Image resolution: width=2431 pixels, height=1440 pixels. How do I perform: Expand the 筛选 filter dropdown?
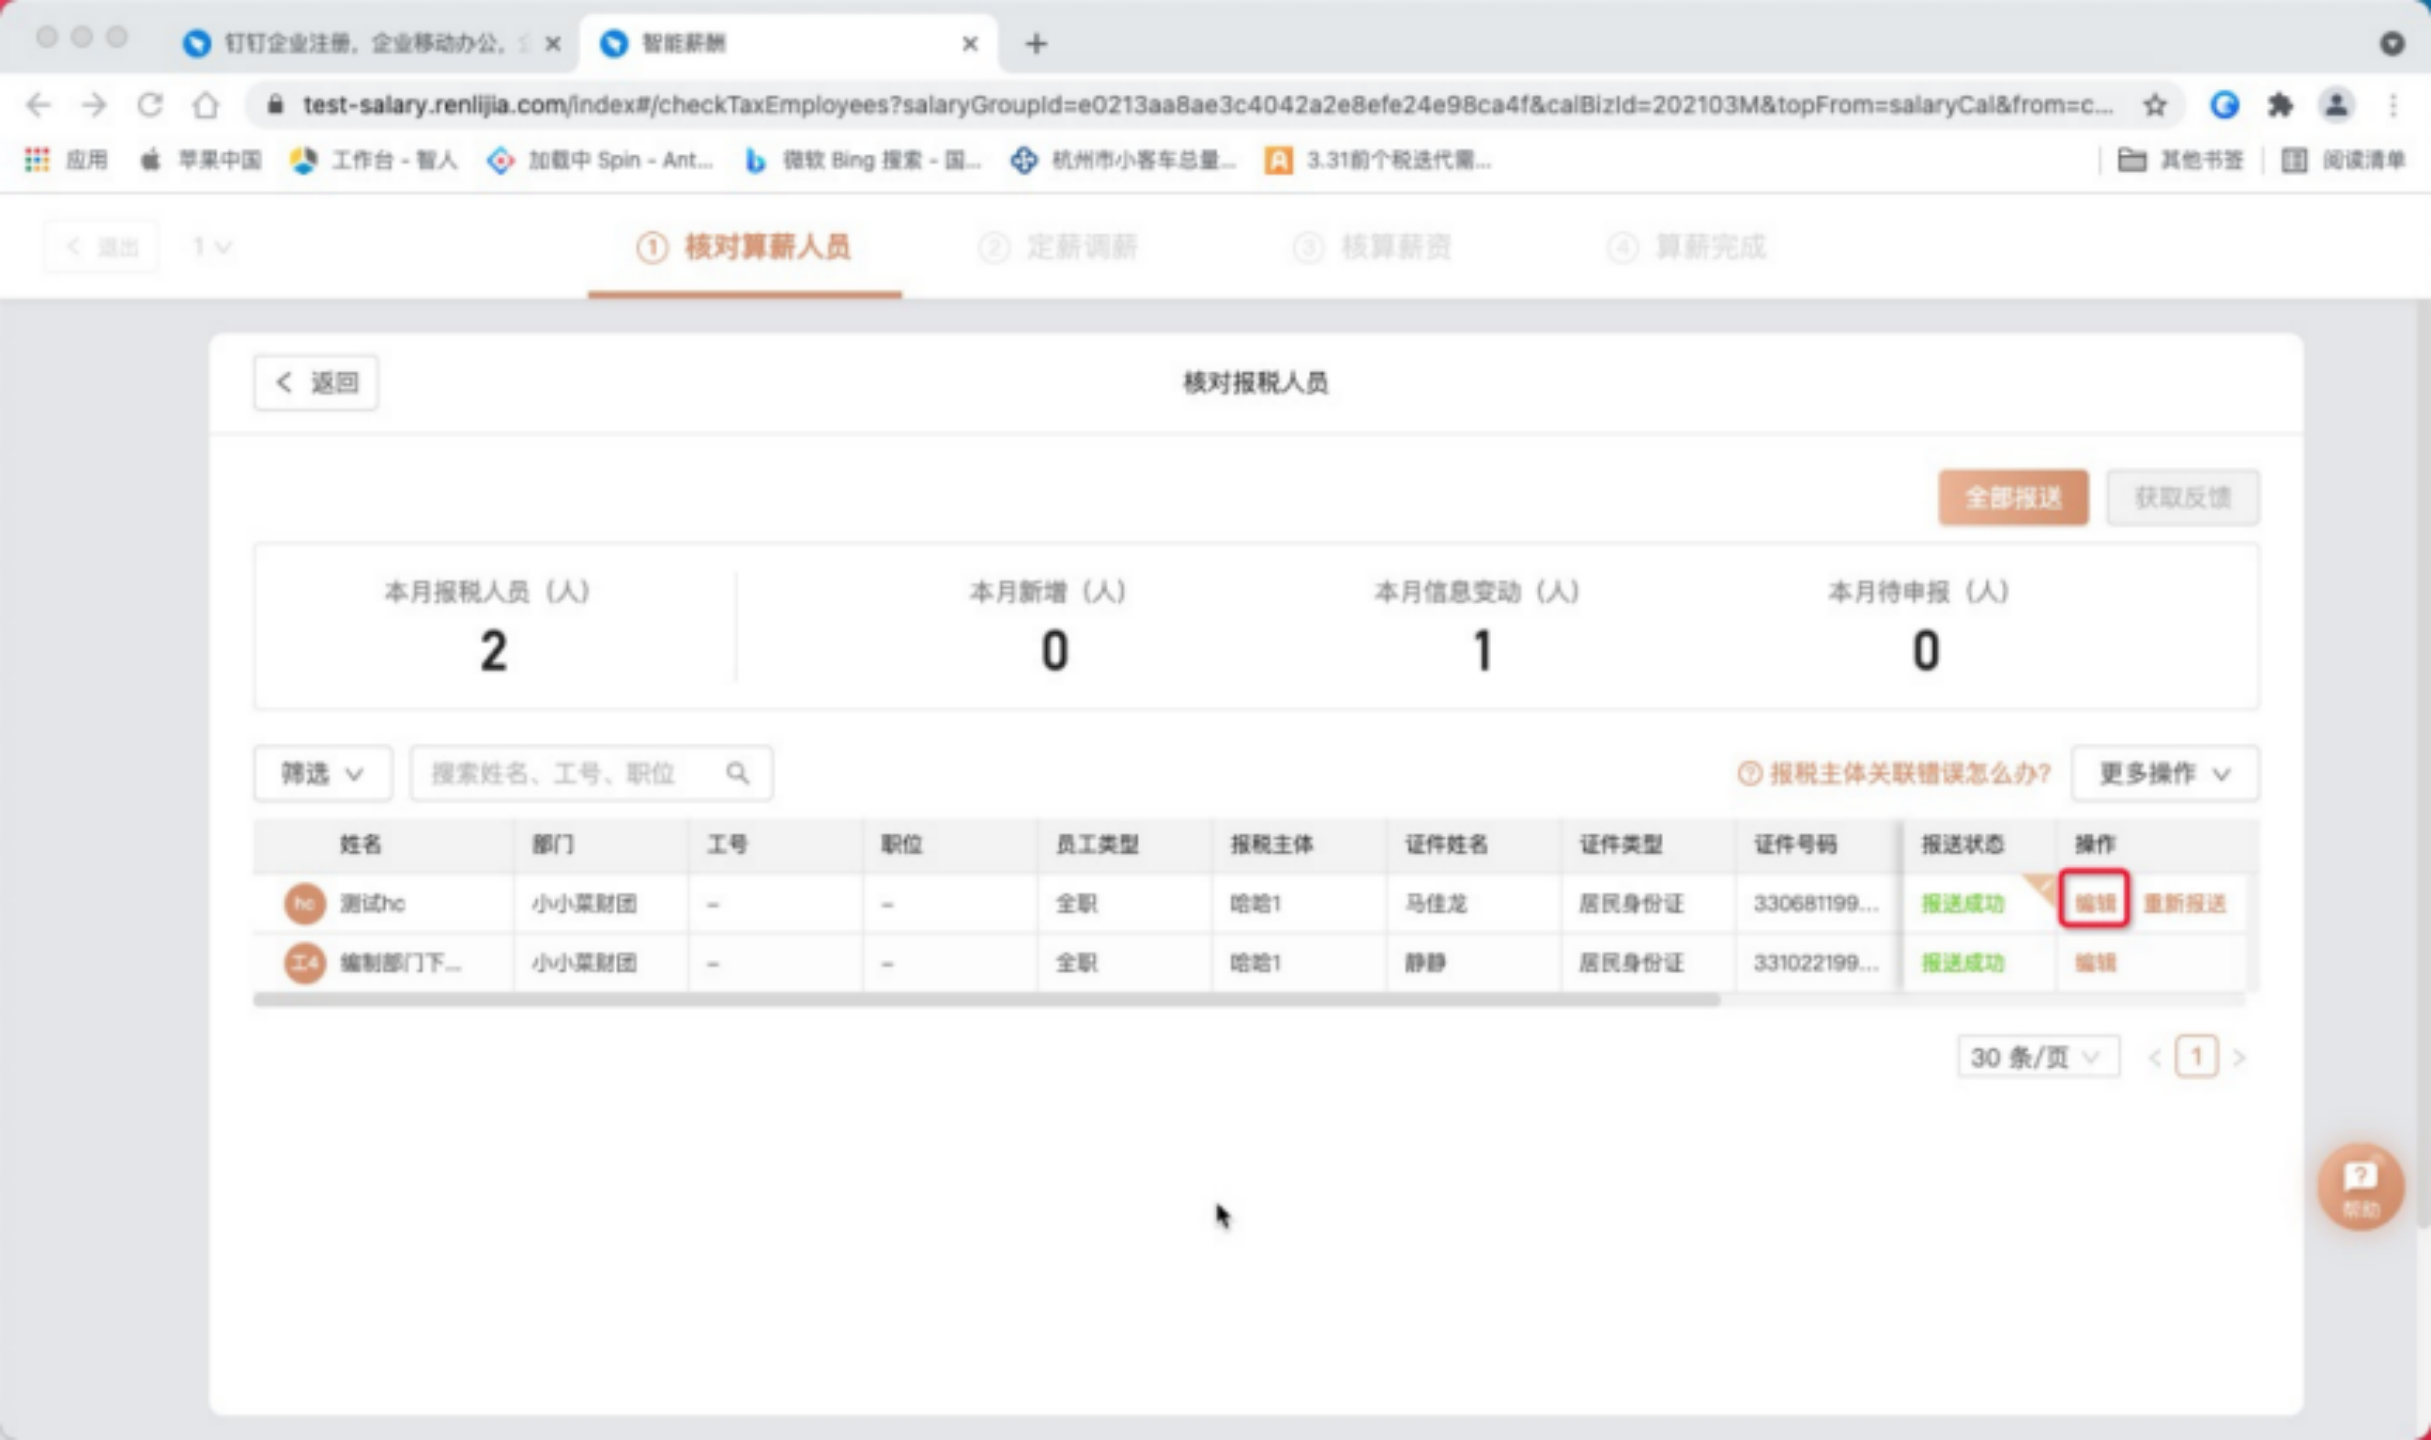click(x=322, y=773)
